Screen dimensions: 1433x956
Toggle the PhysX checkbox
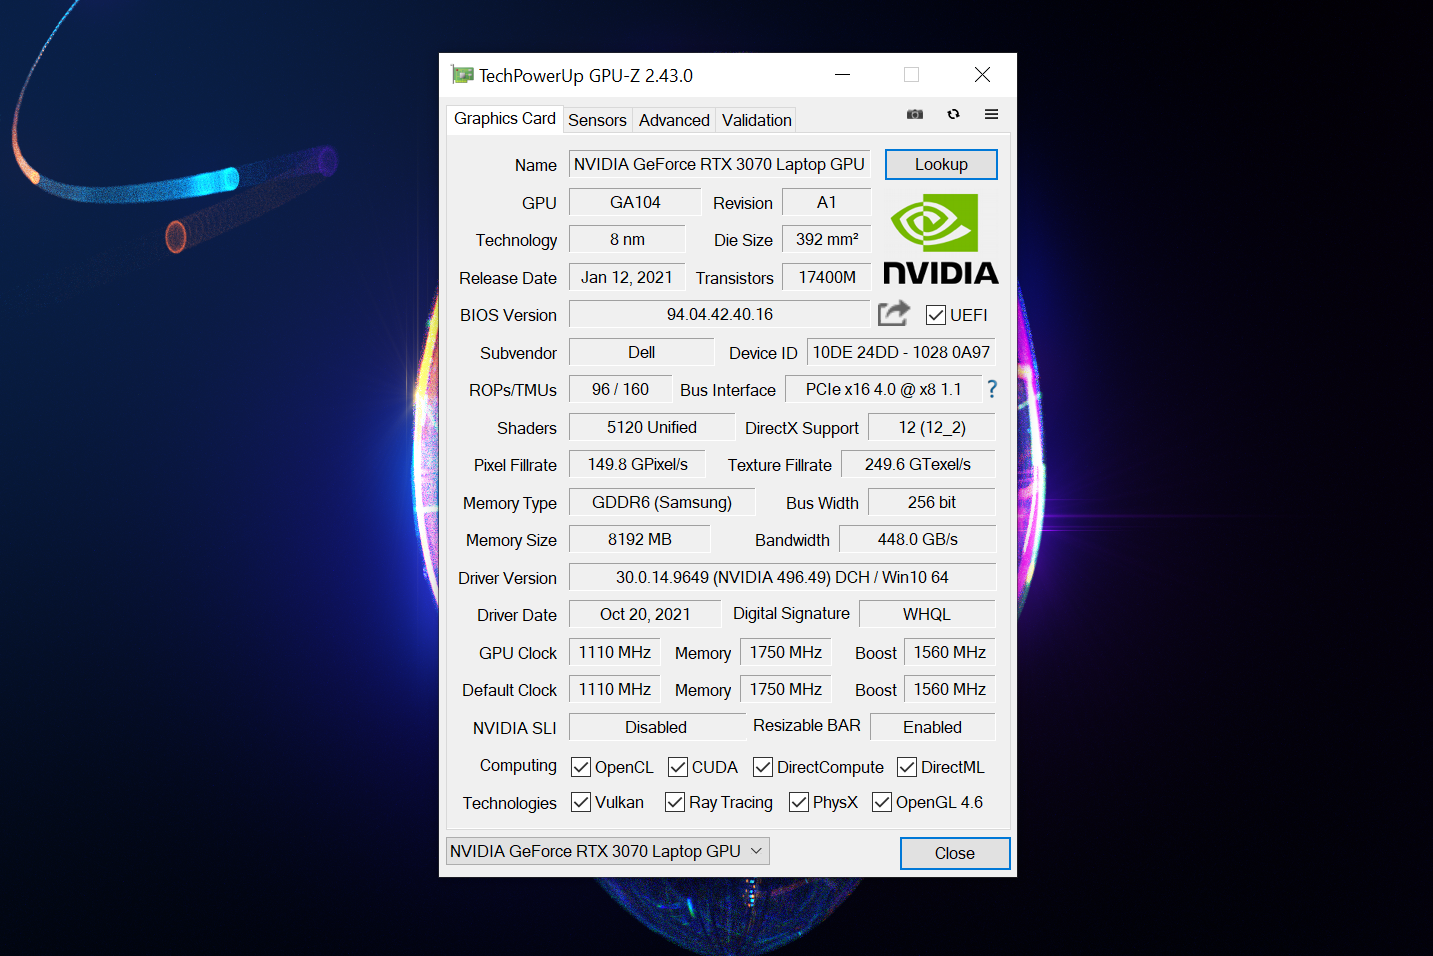point(799,802)
